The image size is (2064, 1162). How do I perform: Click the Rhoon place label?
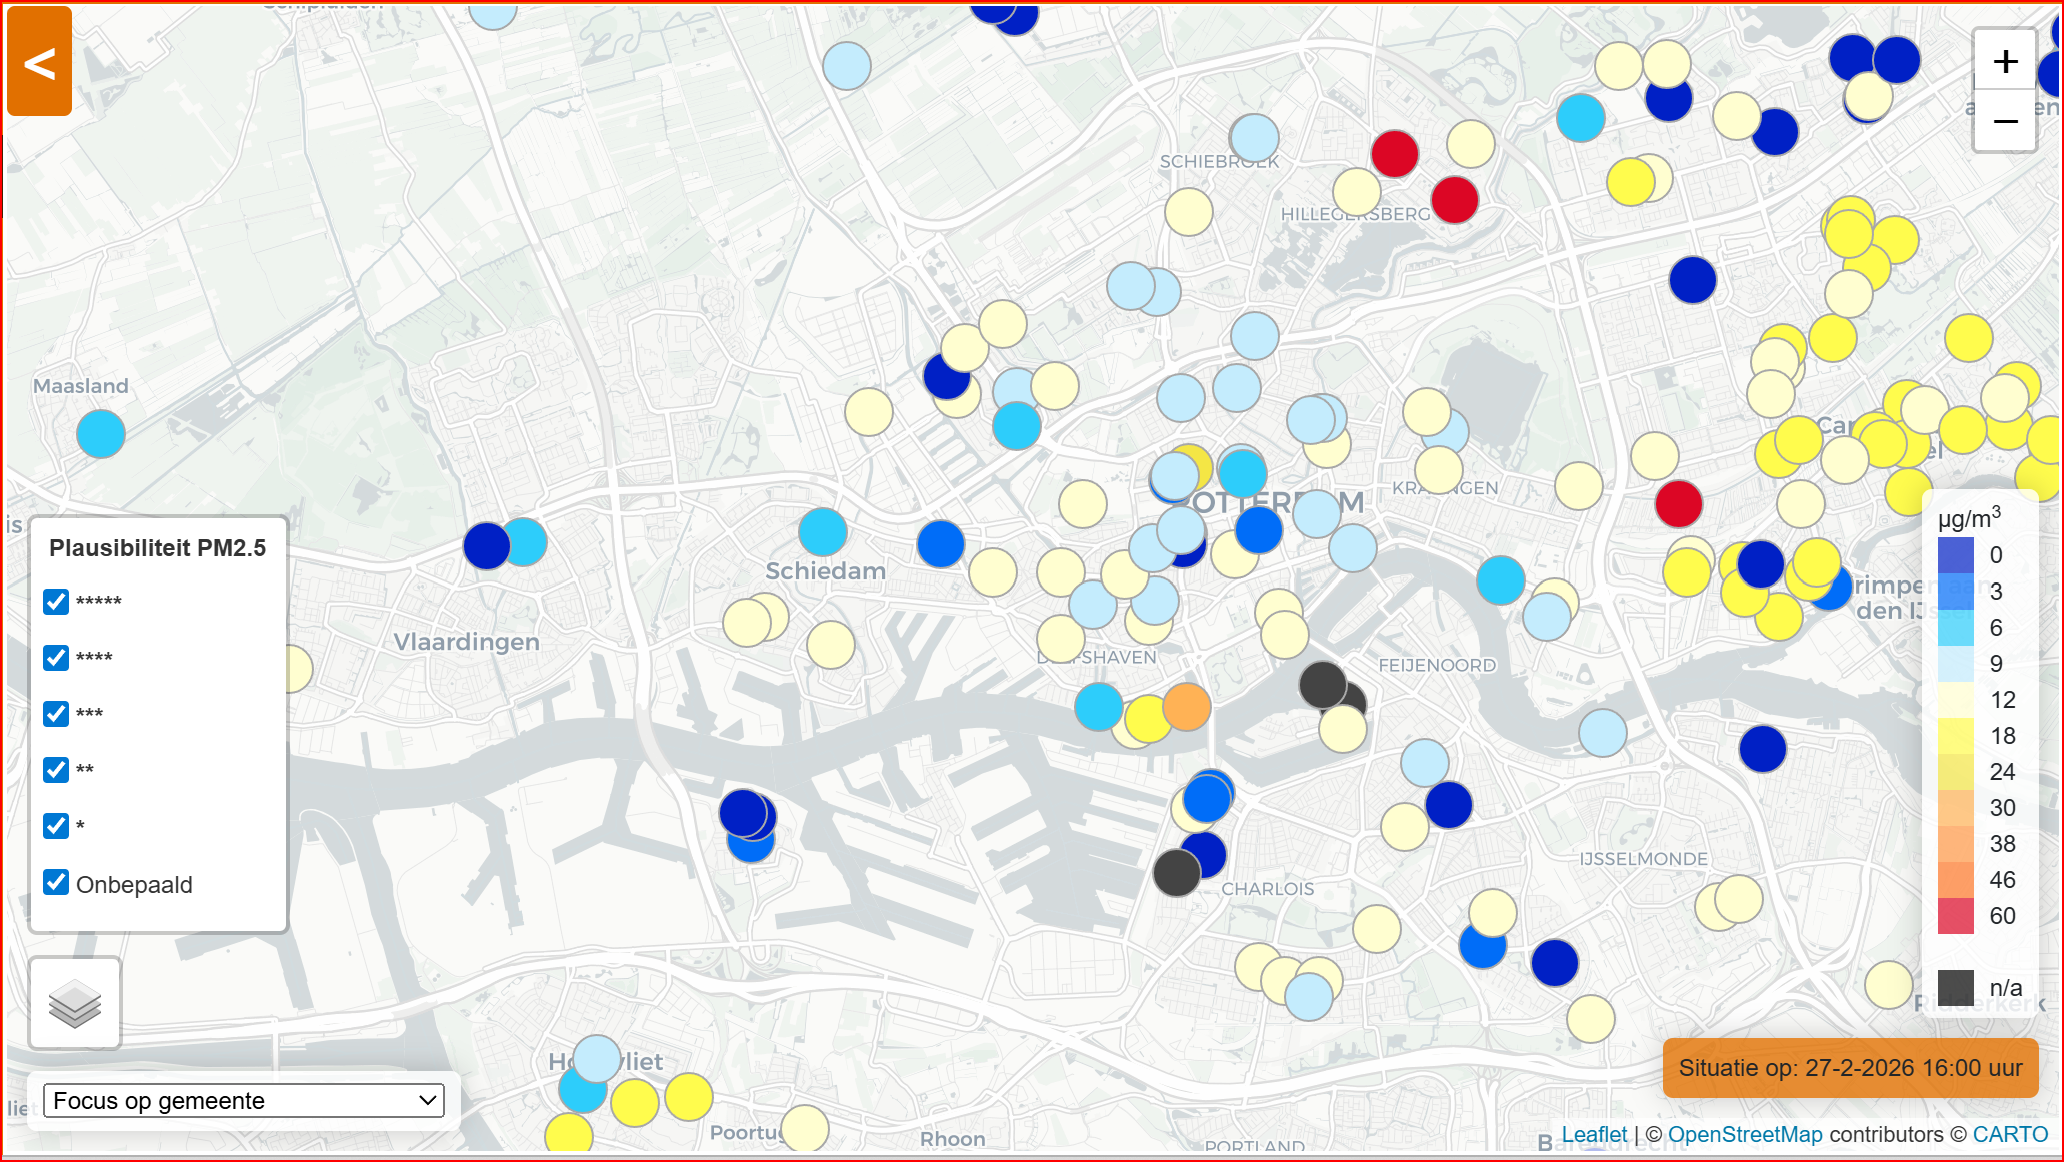[x=953, y=1139]
